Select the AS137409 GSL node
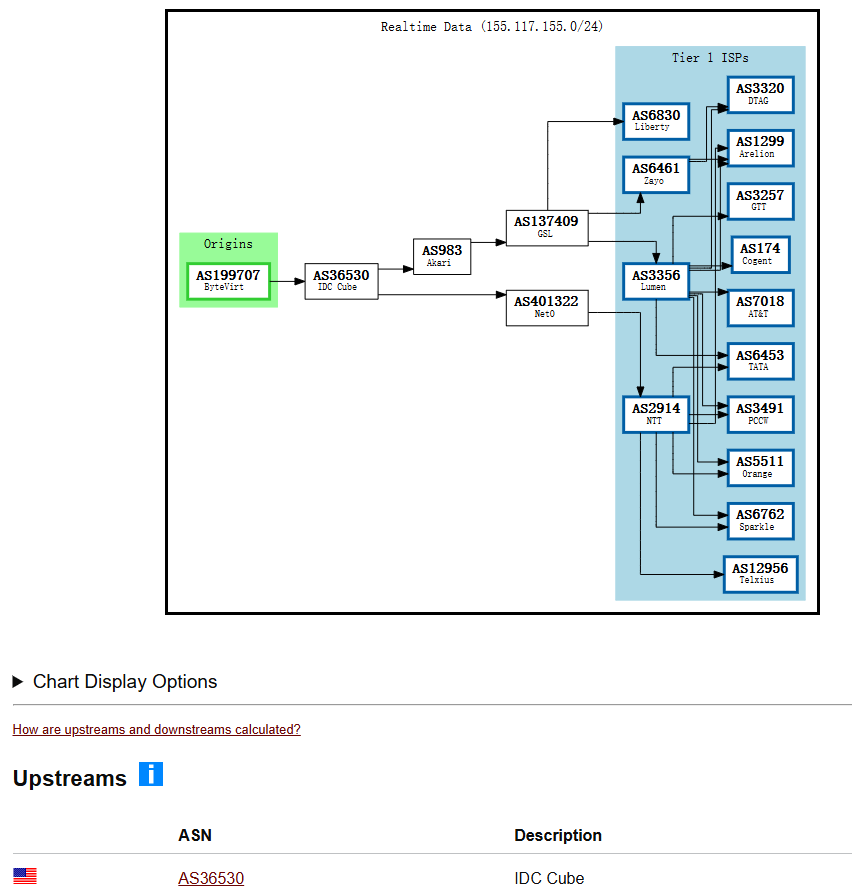Screen dimensions: 852x888 pos(547,227)
